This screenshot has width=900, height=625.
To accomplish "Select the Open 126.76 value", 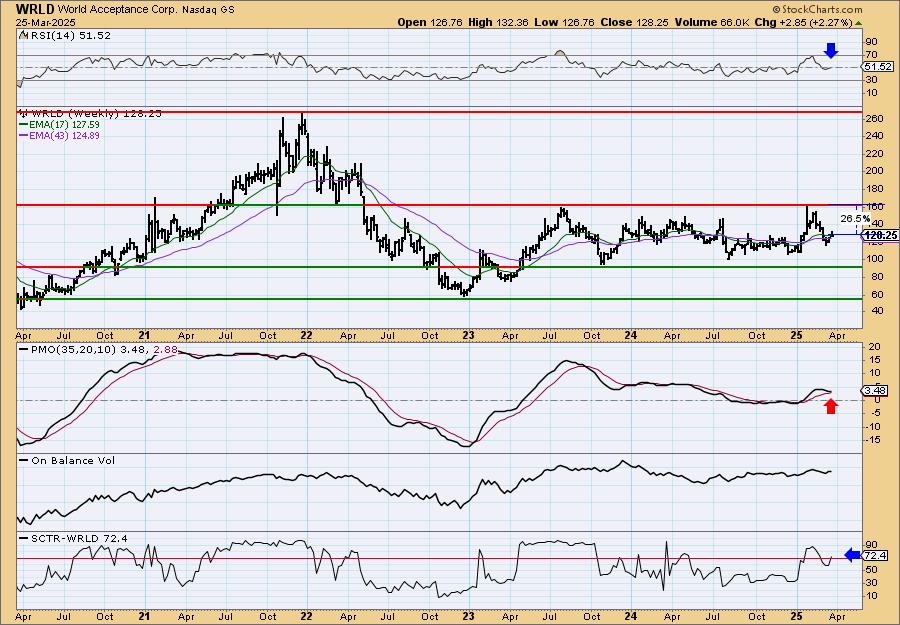I will coord(430,22).
